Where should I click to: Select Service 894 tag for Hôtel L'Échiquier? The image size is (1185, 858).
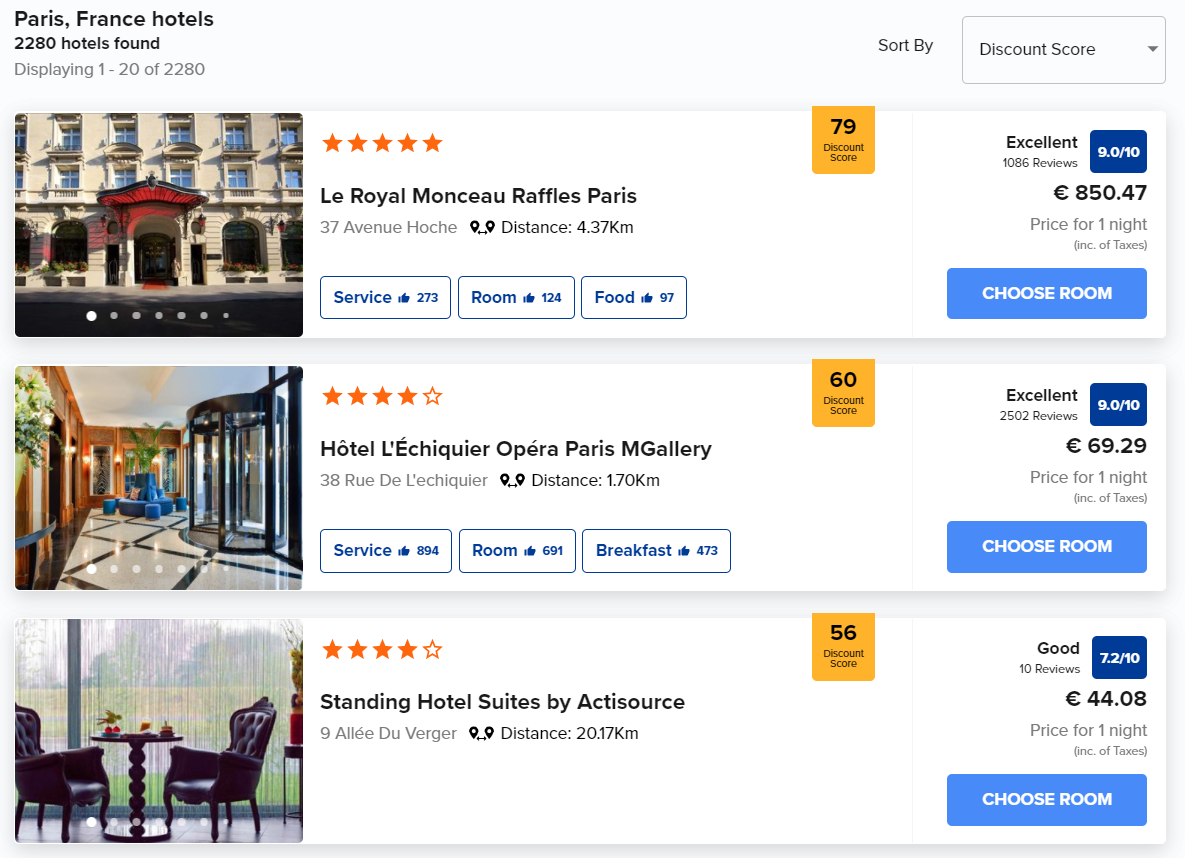coord(386,551)
